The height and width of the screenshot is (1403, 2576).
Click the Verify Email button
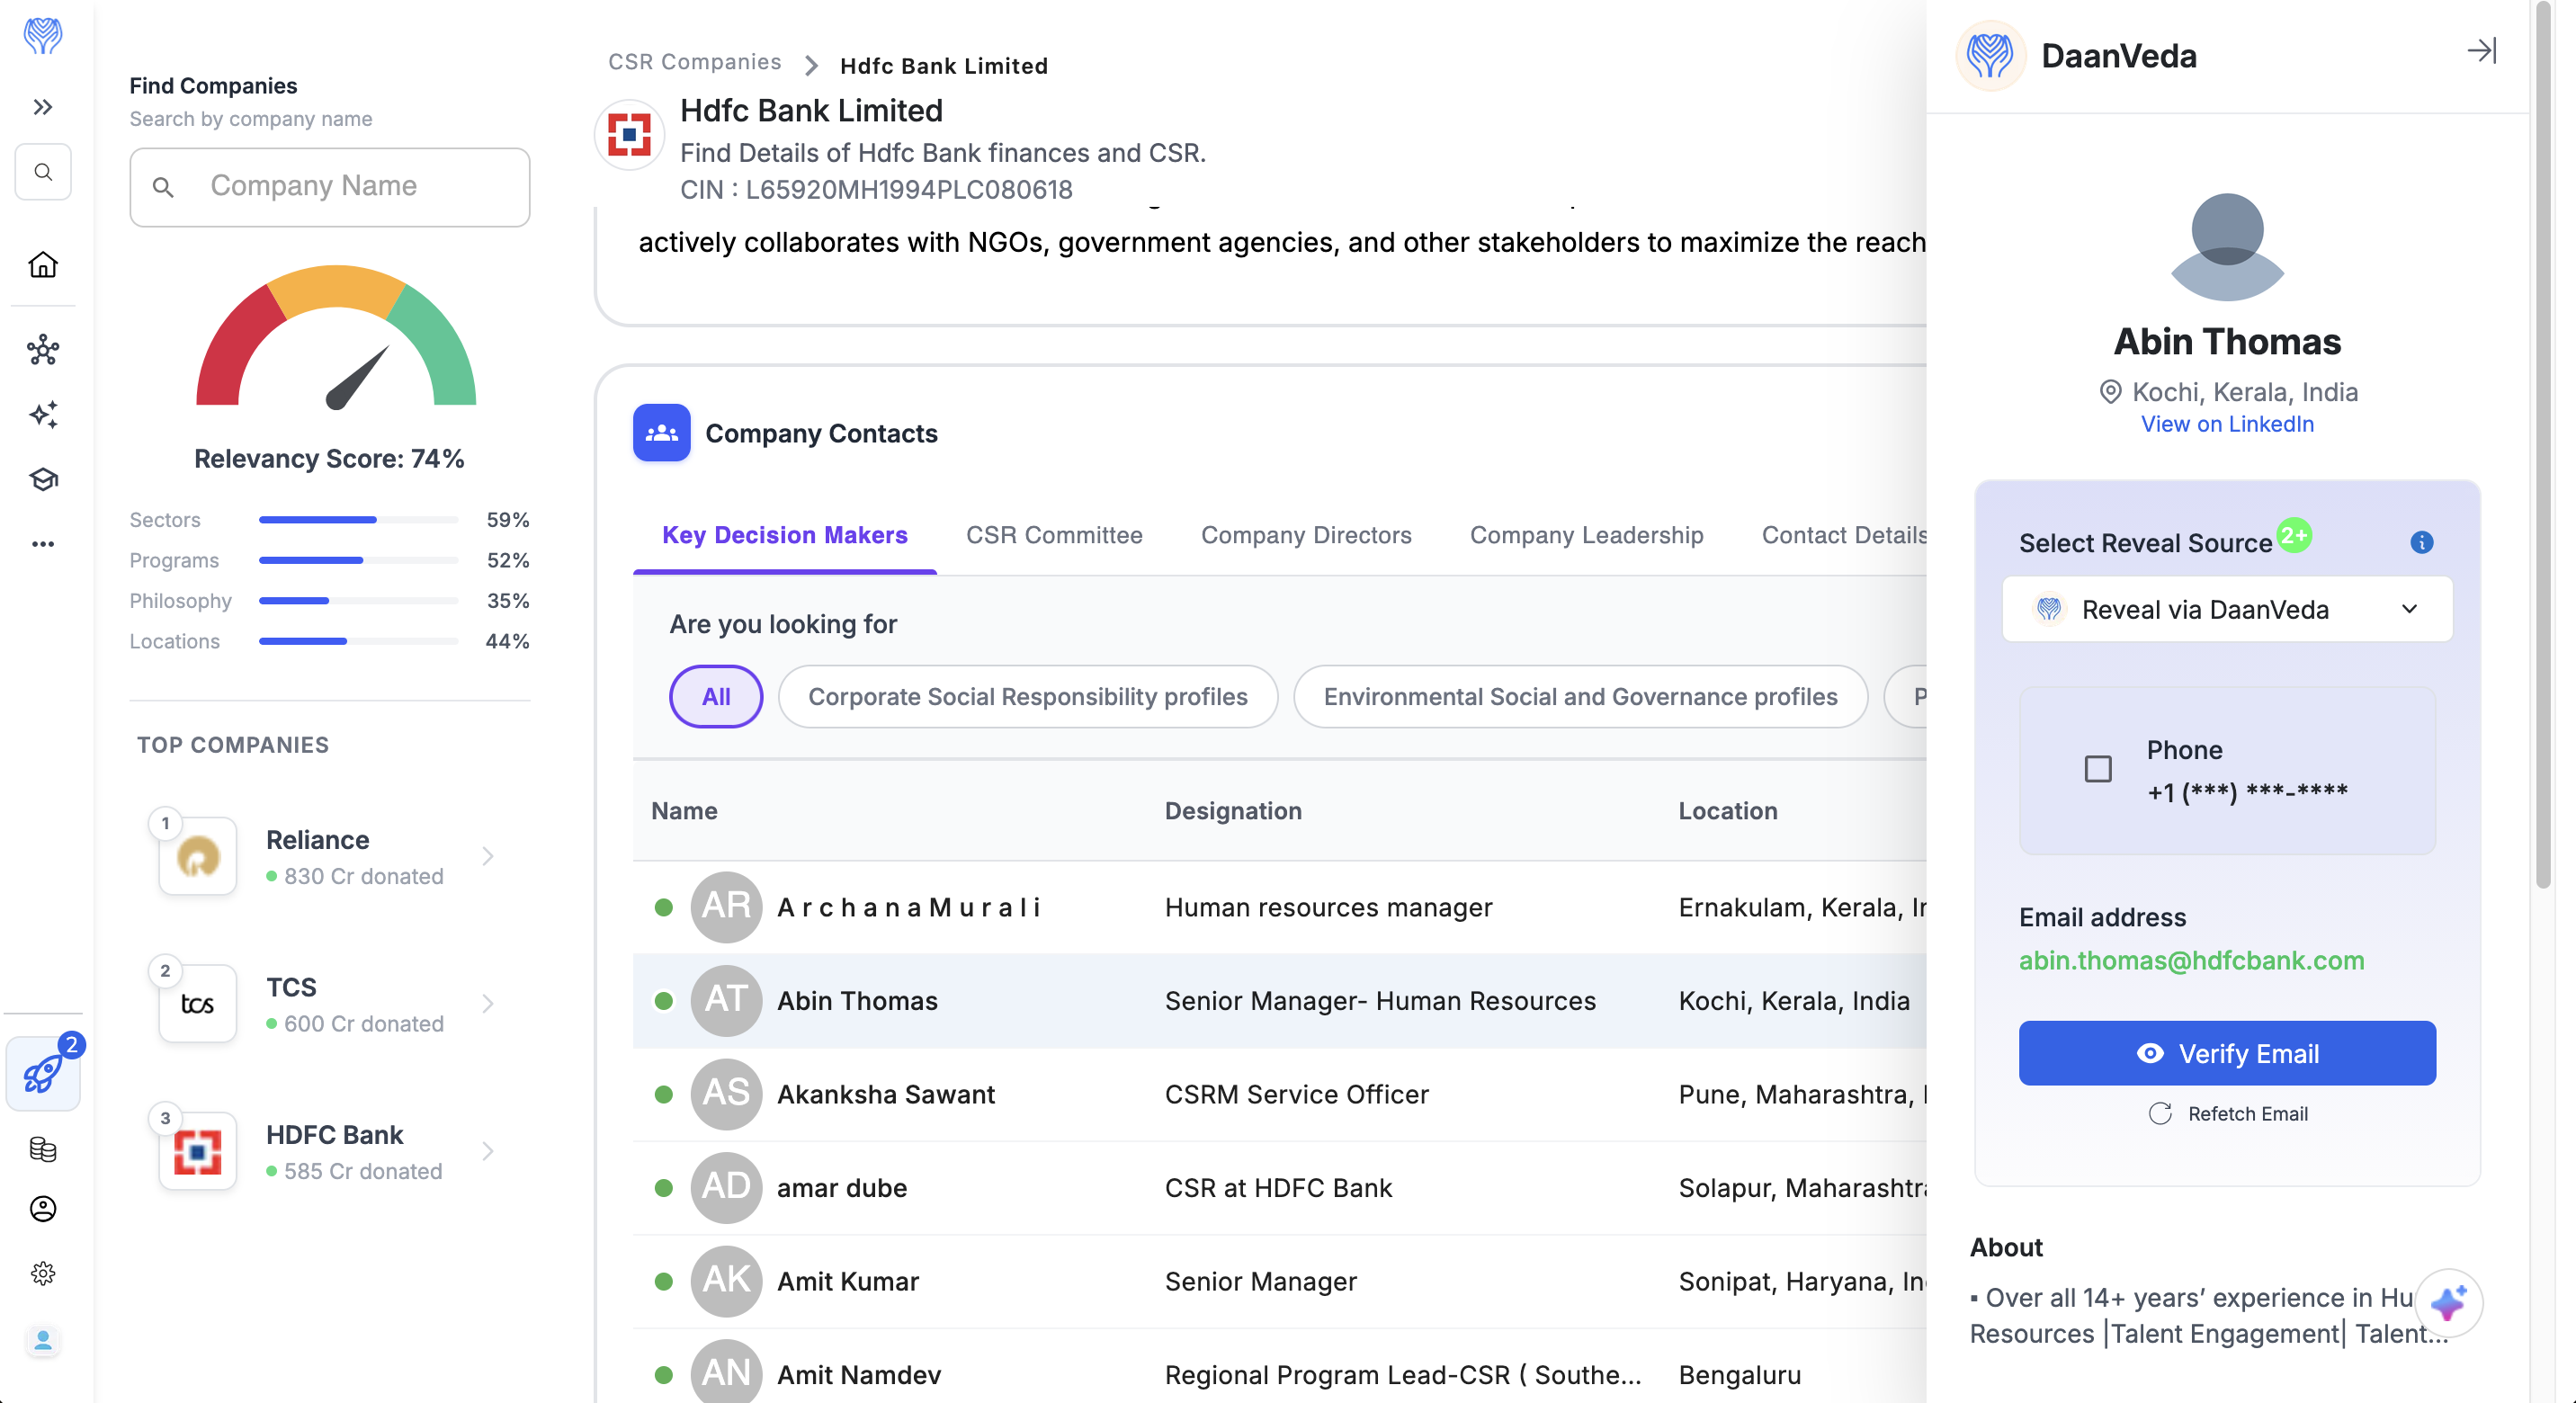click(2227, 1053)
